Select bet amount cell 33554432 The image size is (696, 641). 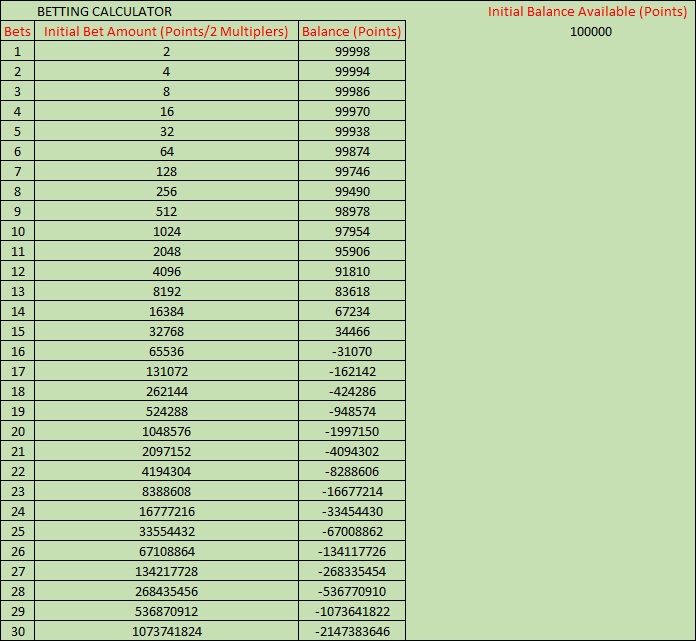point(166,530)
